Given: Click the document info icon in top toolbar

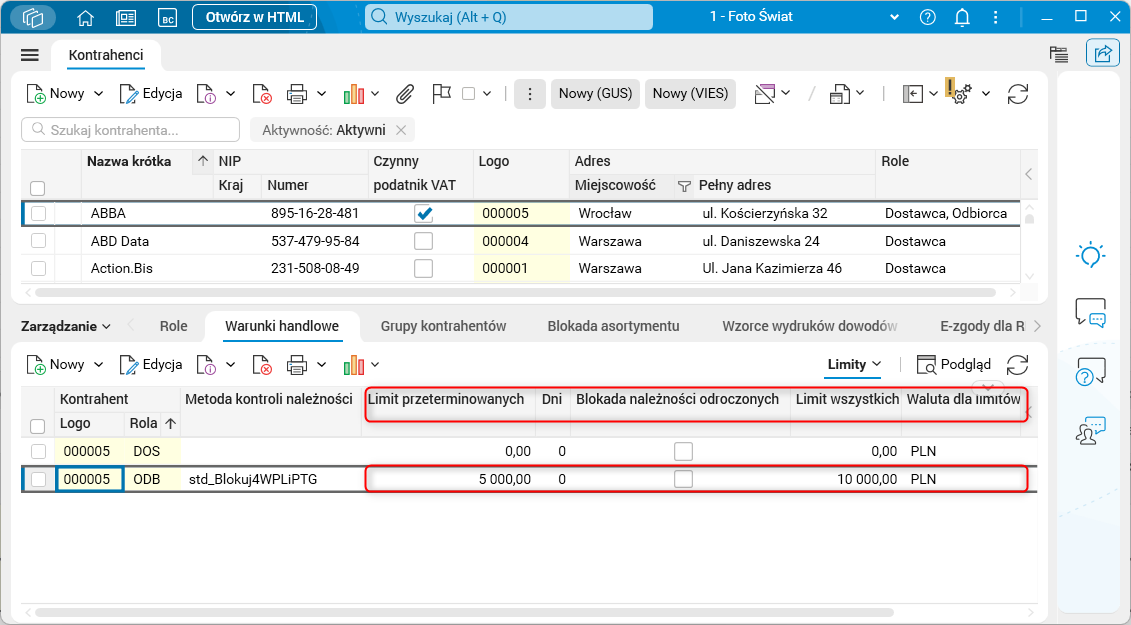Looking at the screenshot, I should coord(206,94).
